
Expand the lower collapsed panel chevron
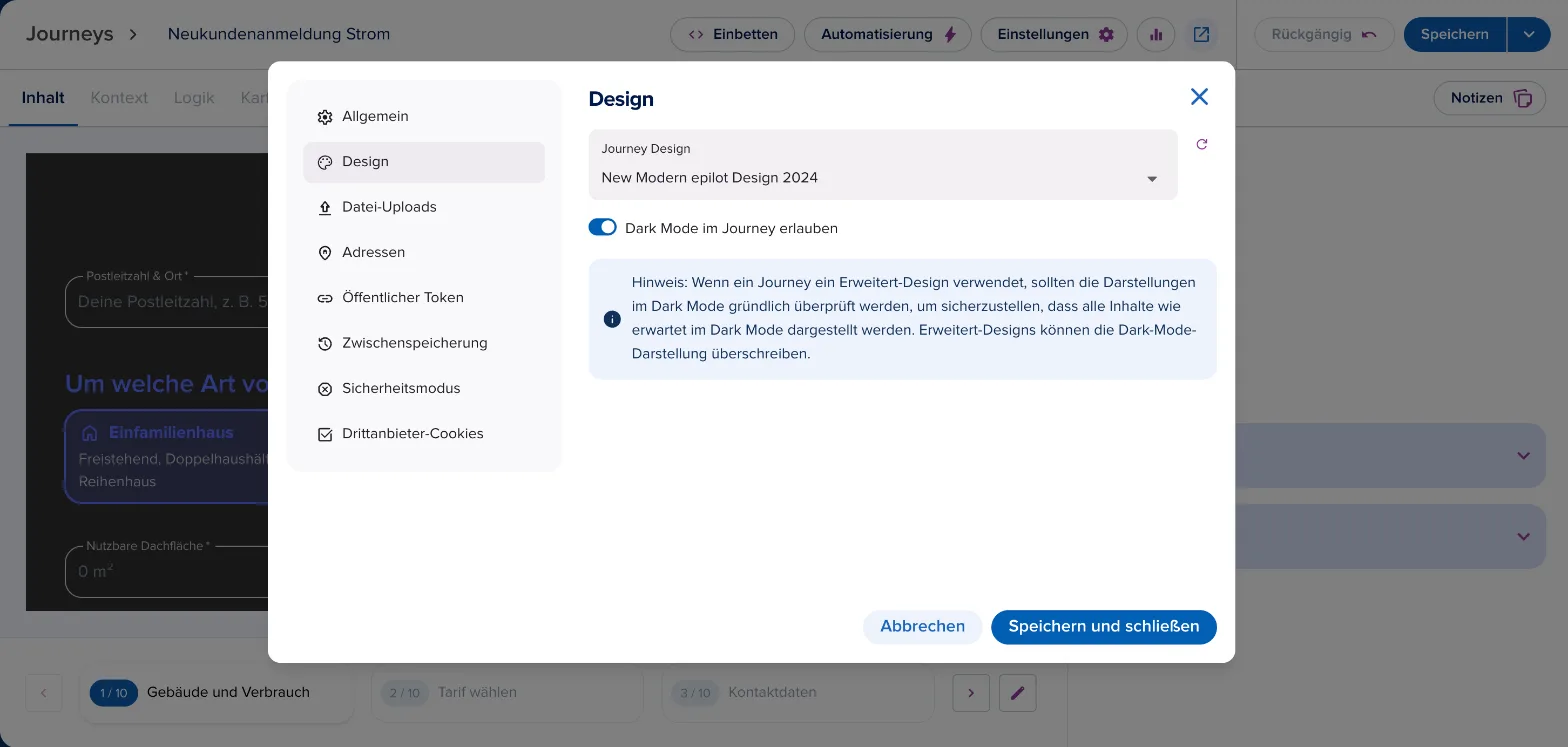point(1523,537)
